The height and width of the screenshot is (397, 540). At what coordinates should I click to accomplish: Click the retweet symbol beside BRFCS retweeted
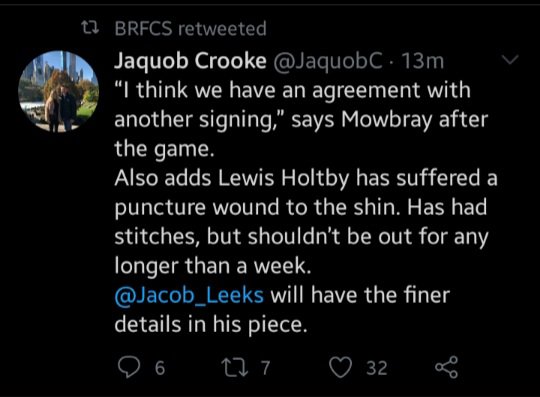pyautogui.click(x=90, y=28)
